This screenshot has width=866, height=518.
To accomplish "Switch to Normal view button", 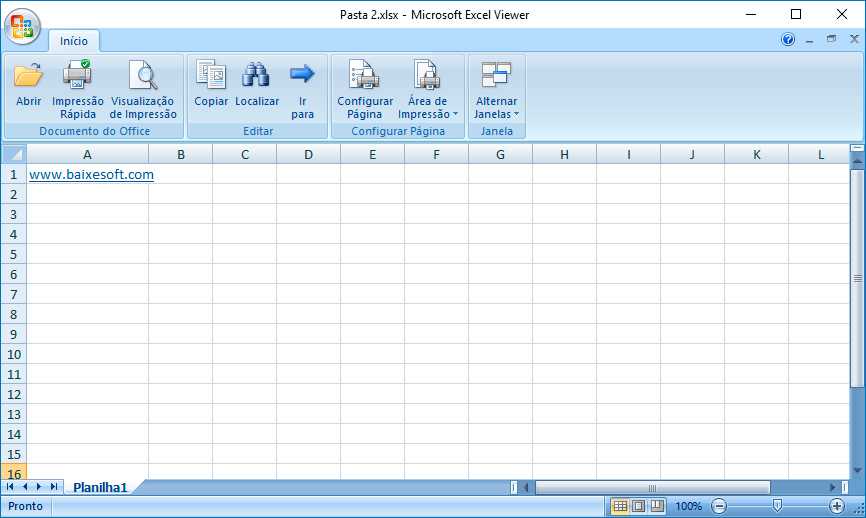I will (x=620, y=506).
